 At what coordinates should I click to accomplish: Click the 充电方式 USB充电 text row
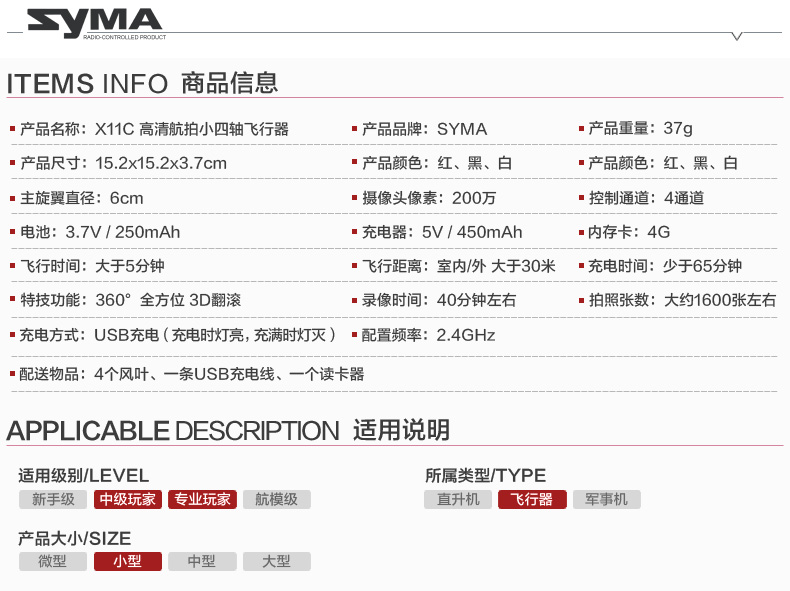click(x=178, y=335)
